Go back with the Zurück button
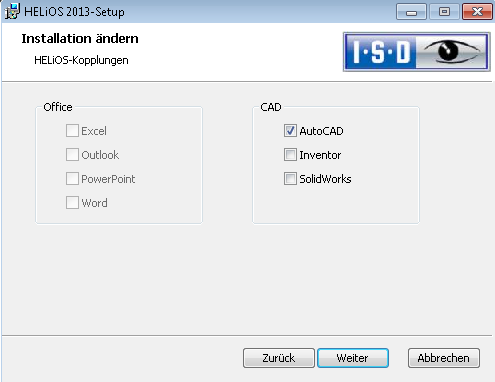 tap(279, 358)
